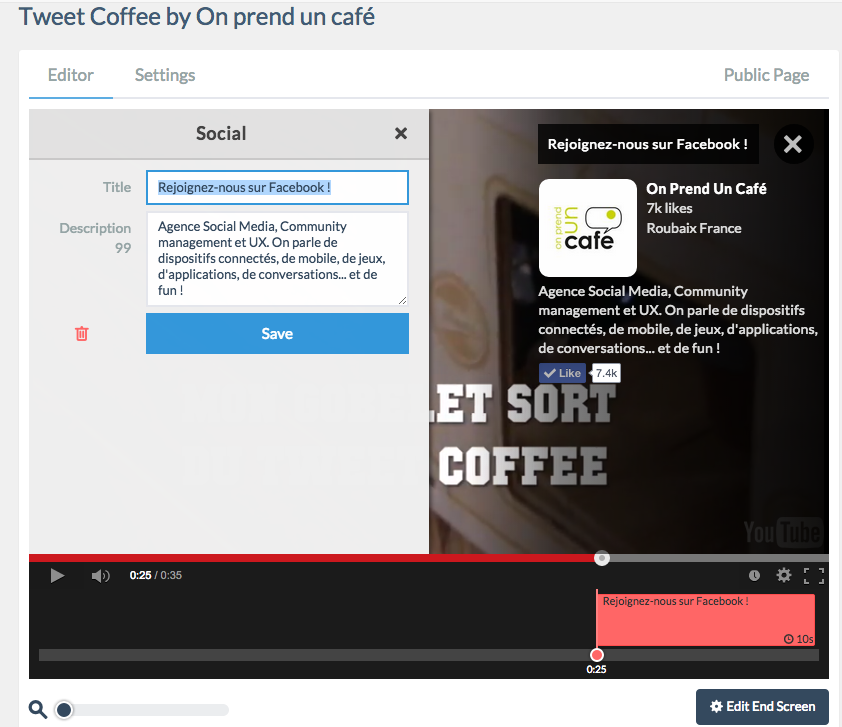Screen dimensions: 842x727
Task: Select the red Rejoignez-nous timeline block
Action: point(705,620)
